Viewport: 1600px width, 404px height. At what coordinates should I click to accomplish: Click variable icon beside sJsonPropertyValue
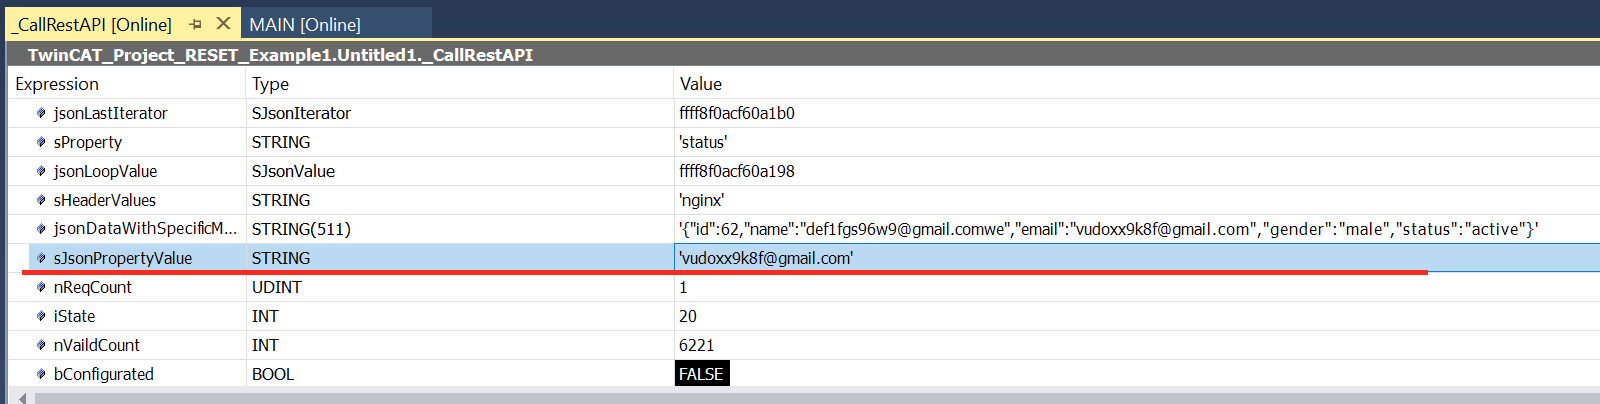pos(41,258)
